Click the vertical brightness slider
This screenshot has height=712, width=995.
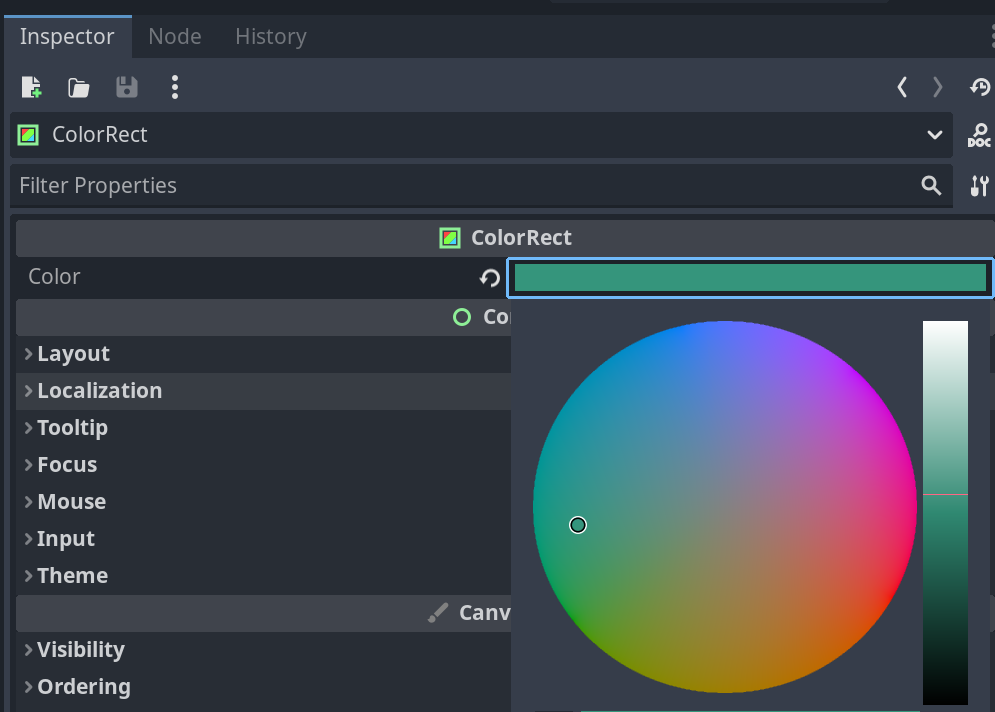(x=945, y=512)
